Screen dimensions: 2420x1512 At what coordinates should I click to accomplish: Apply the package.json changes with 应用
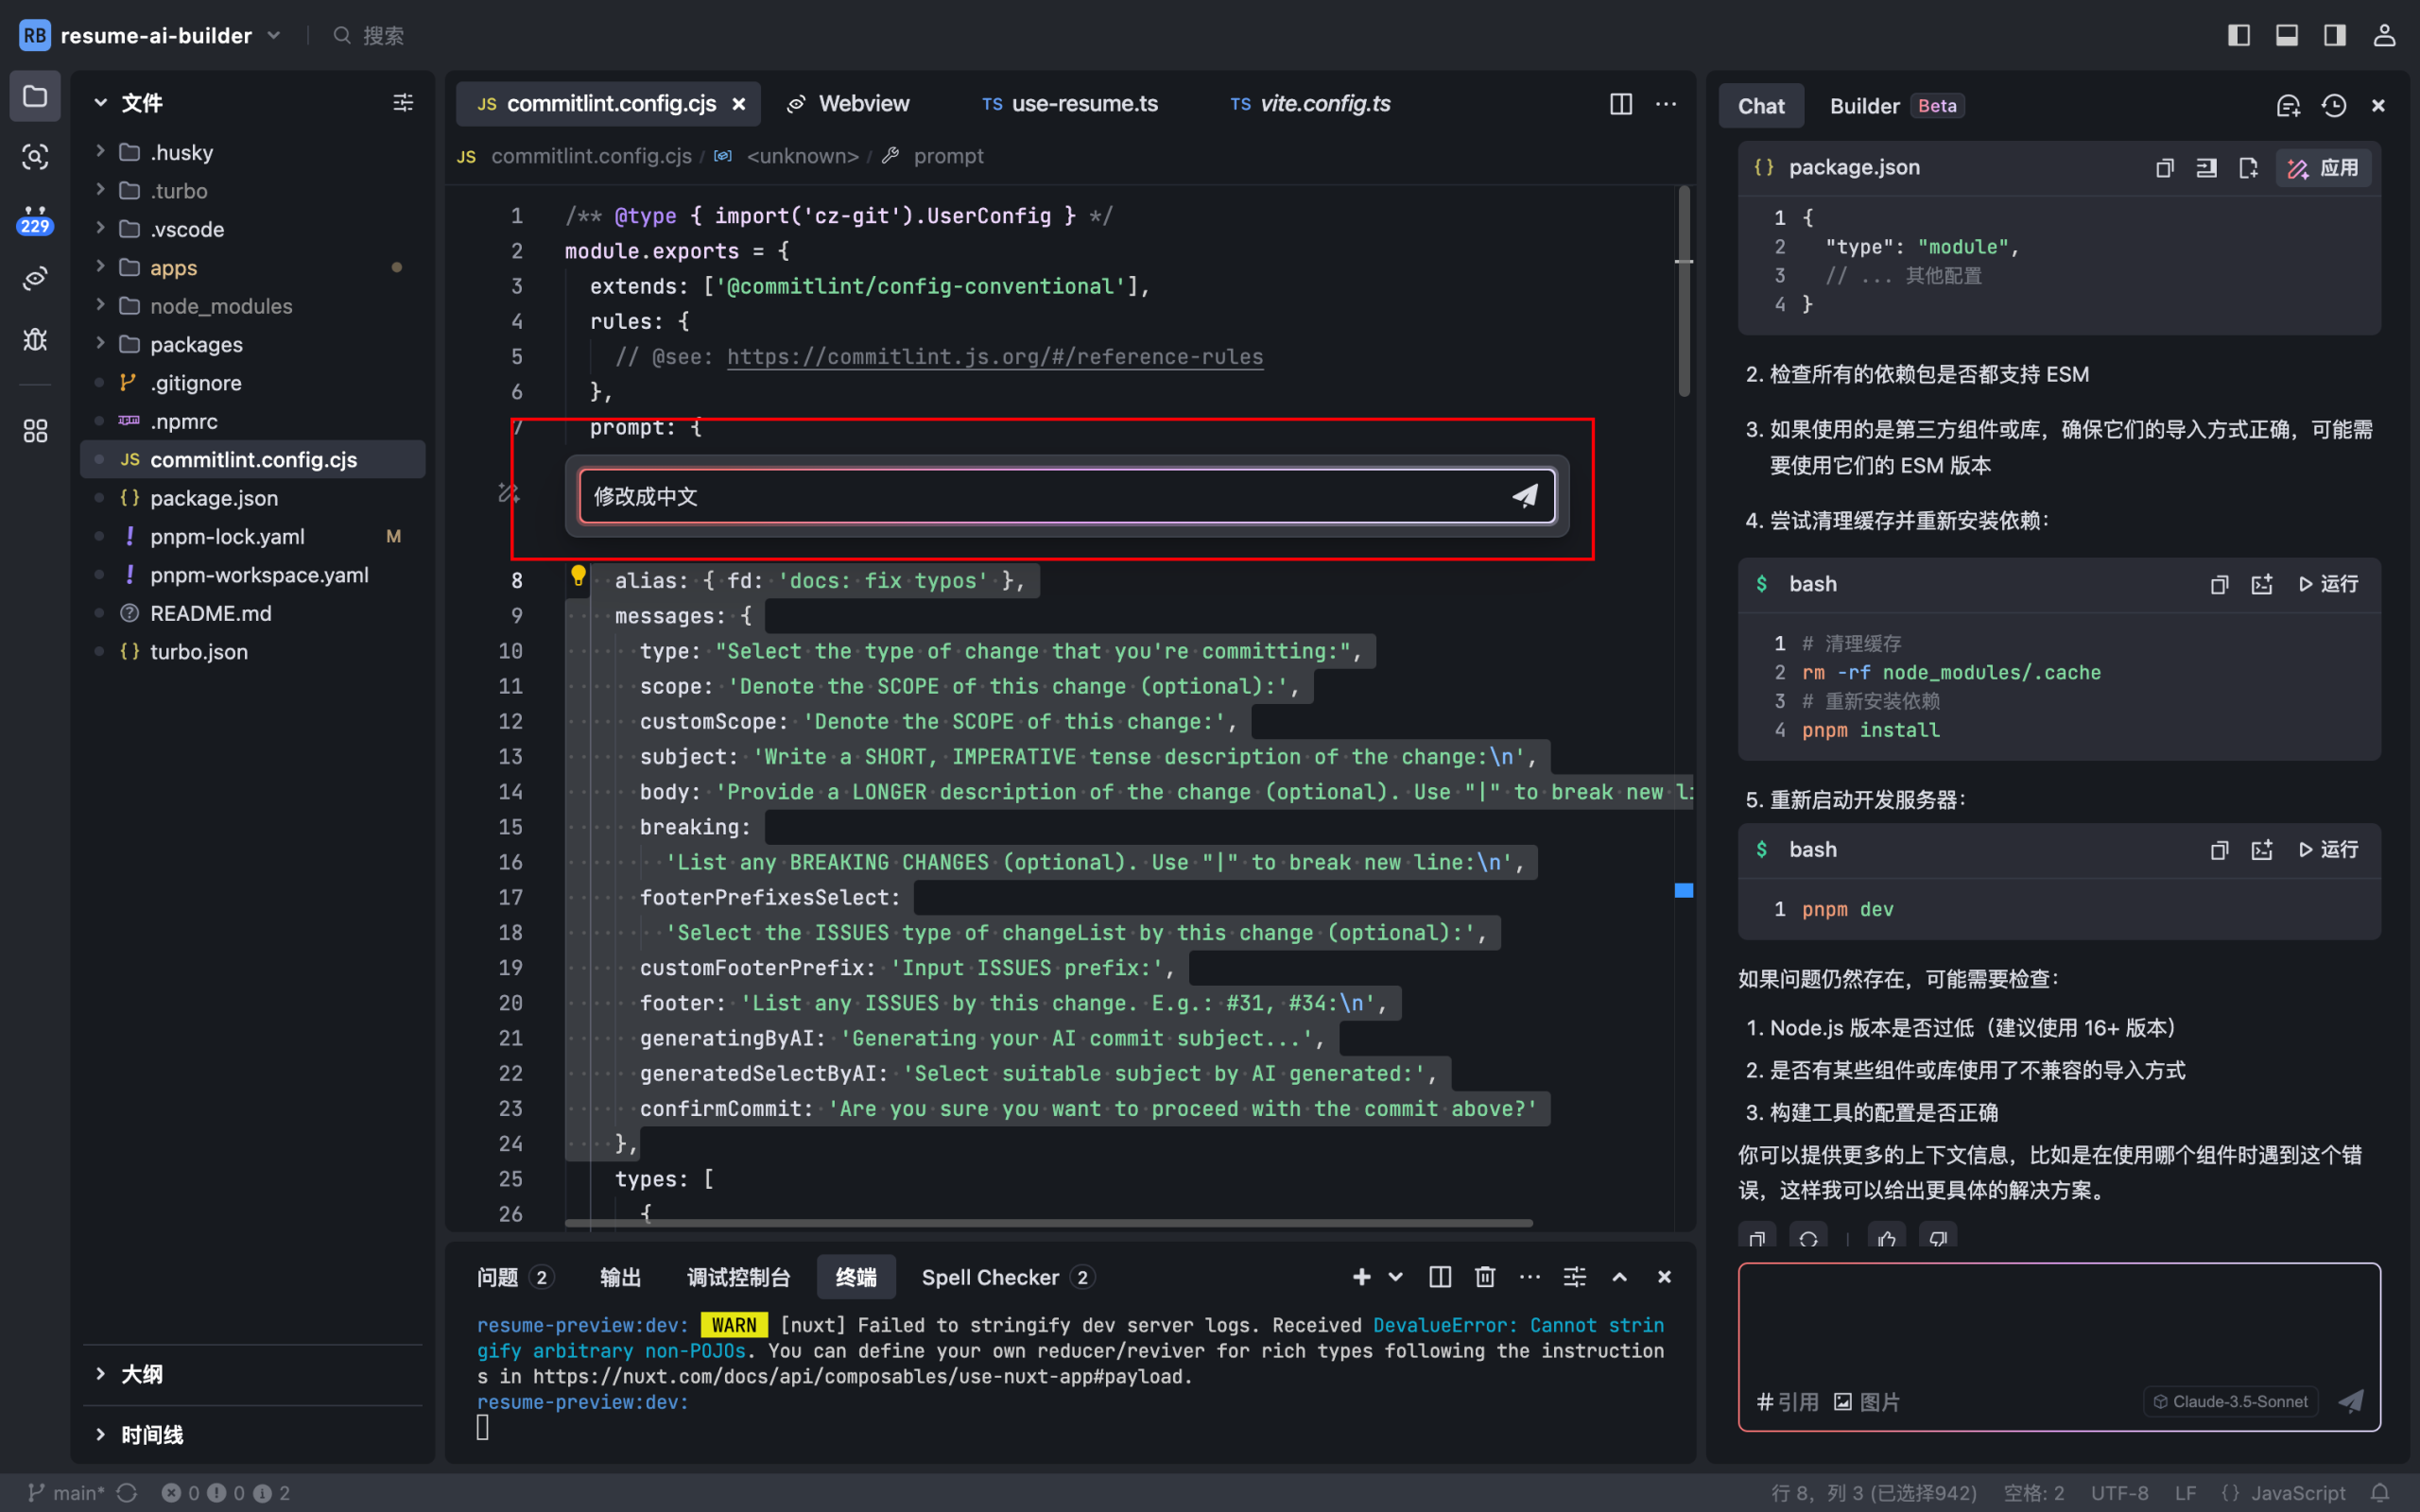tap(2324, 167)
